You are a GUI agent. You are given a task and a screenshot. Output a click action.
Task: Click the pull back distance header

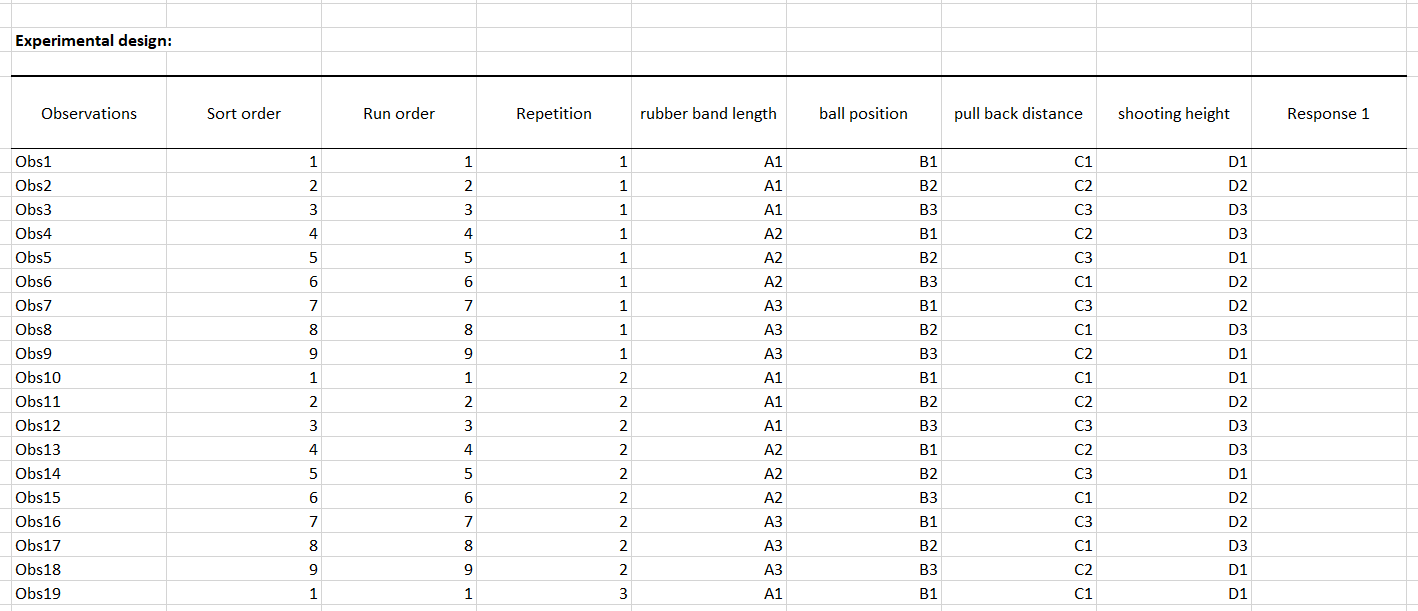[1018, 113]
